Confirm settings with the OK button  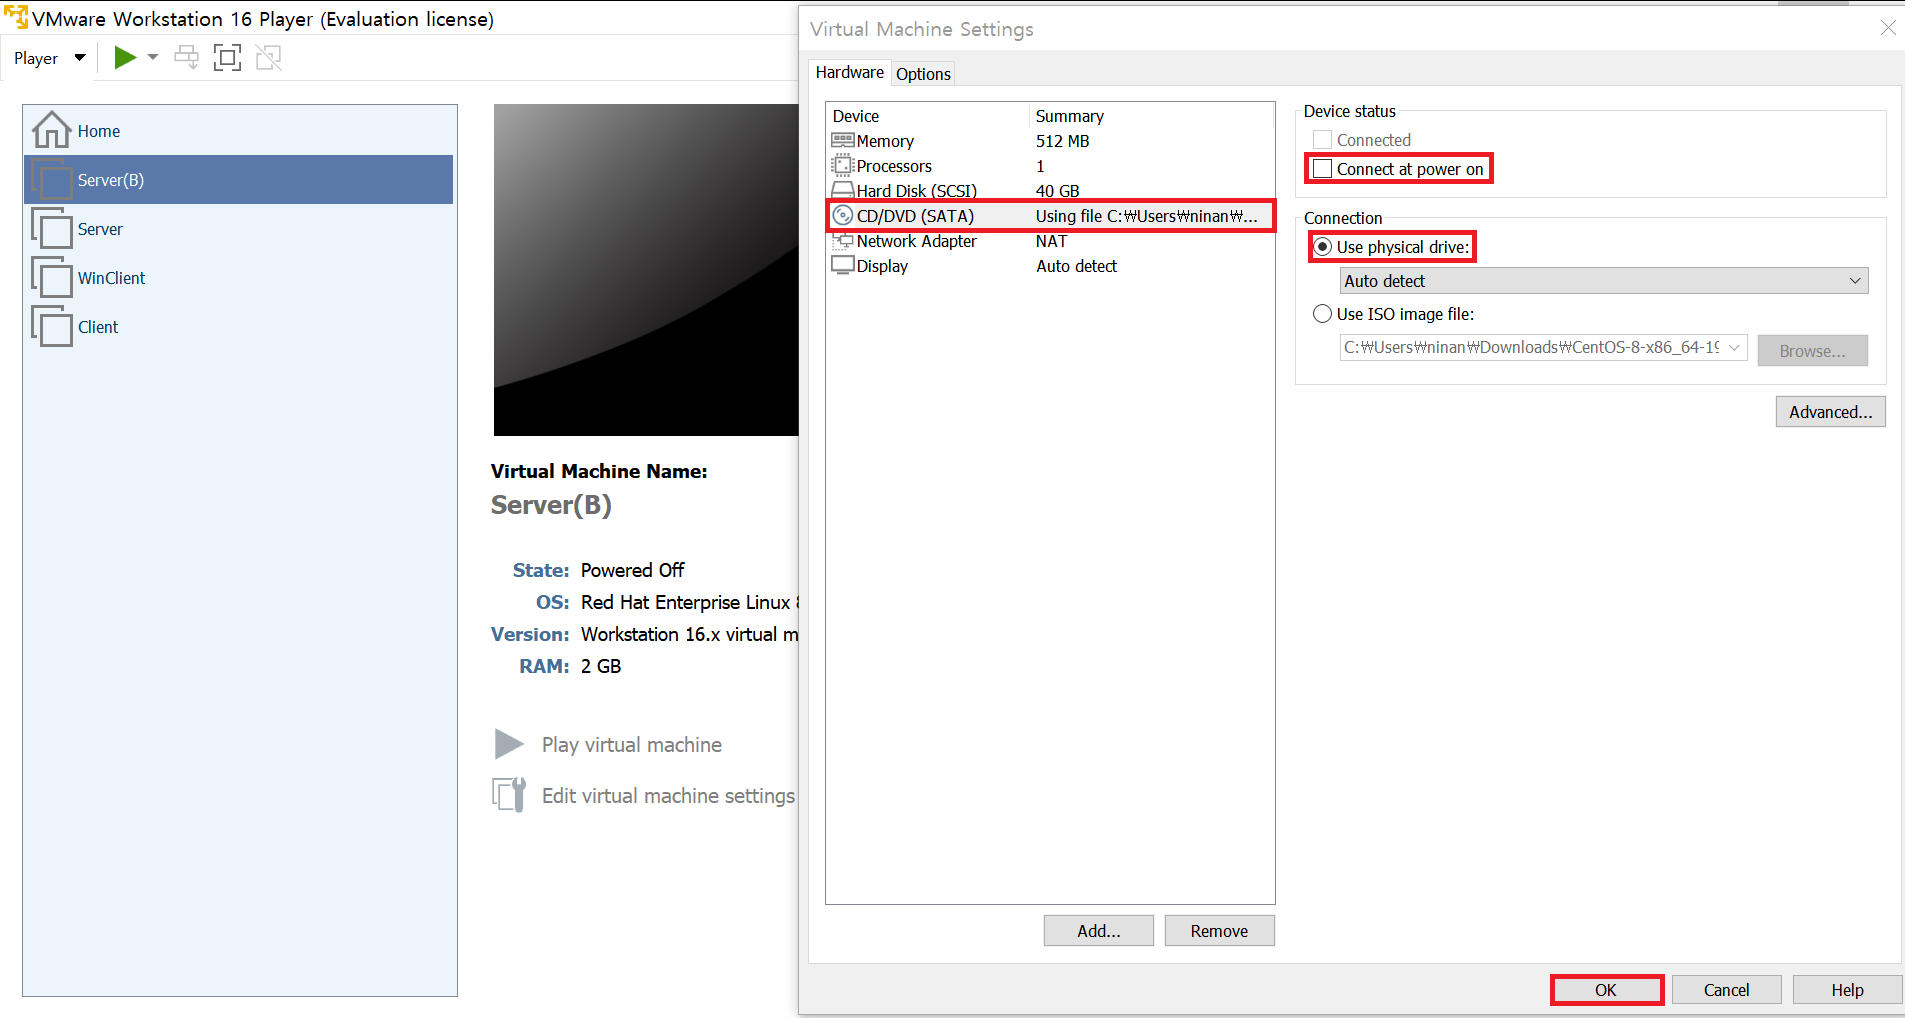click(1606, 990)
